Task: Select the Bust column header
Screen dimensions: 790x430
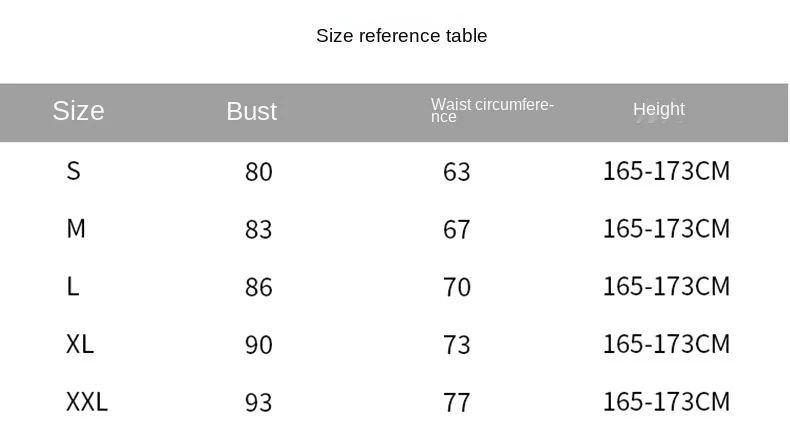Action: (x=251, y=111)
